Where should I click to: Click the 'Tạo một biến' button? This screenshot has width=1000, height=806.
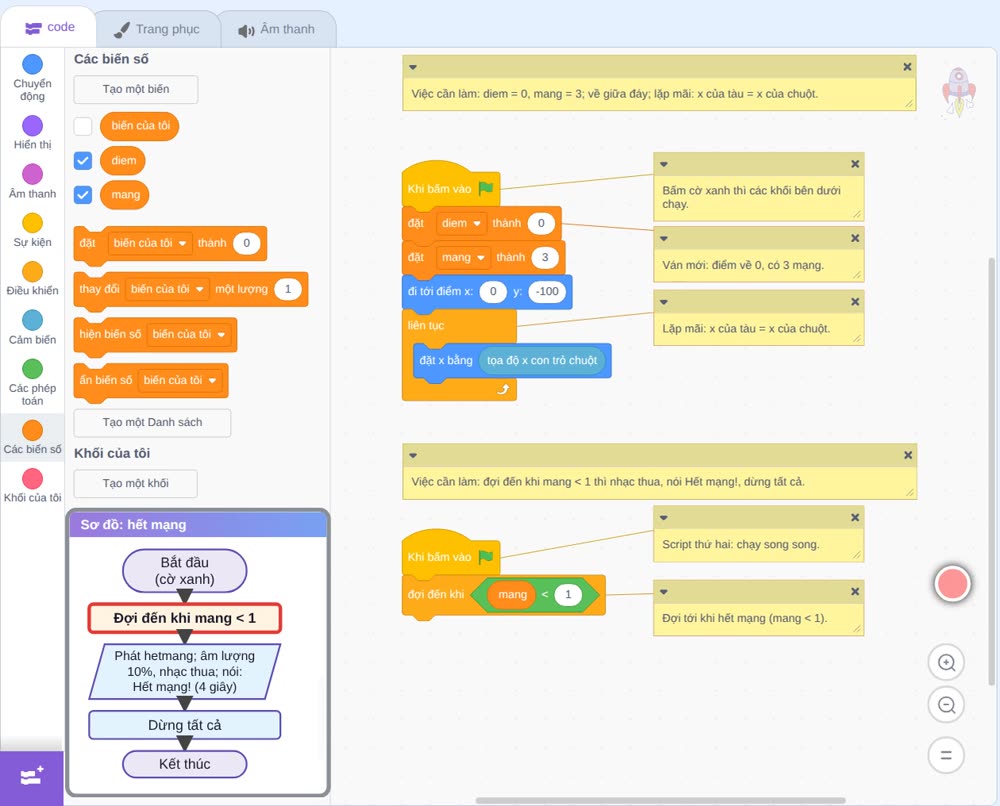coord(136,89)
